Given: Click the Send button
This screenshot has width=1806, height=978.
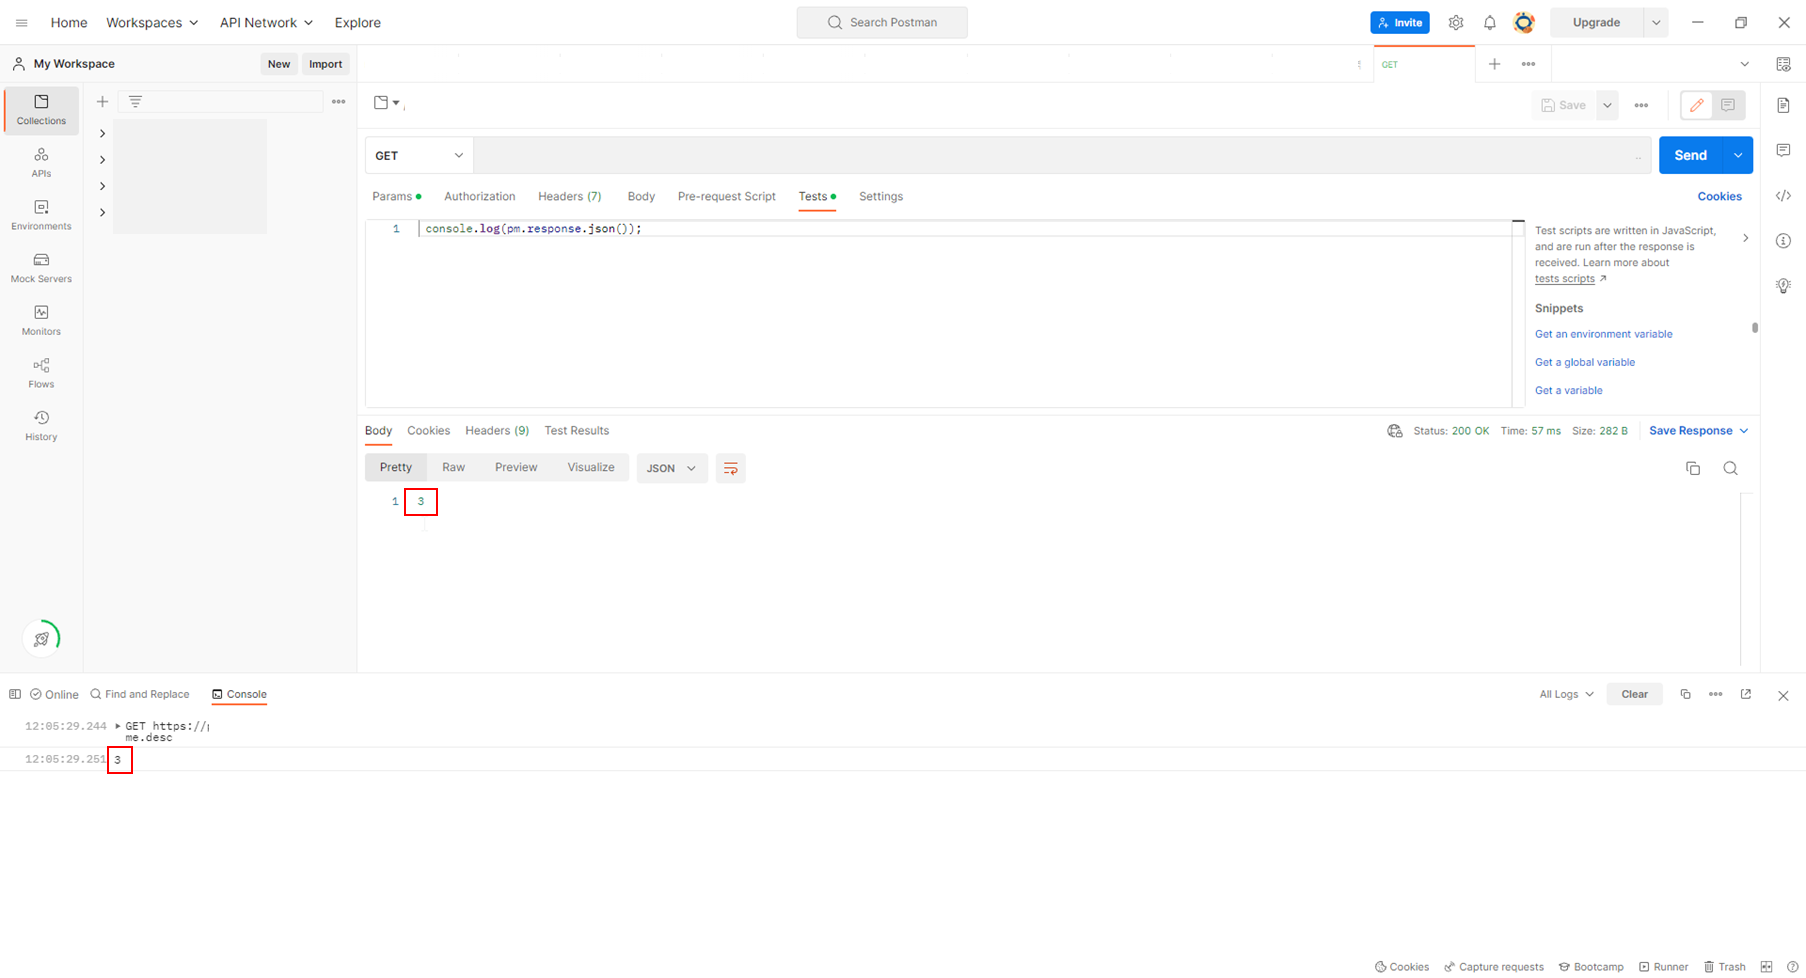Looking at the screenshot, I should pyautogui.click(x=1691, y=155).
